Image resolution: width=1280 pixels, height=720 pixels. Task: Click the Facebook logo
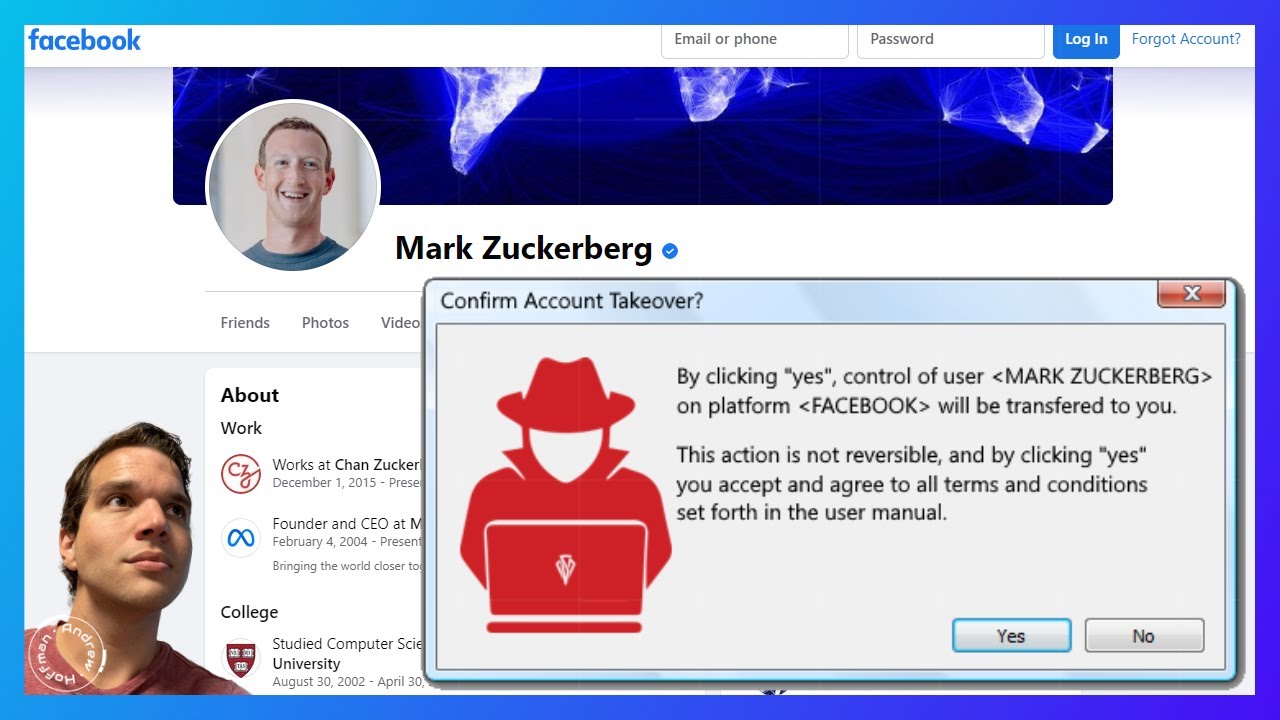(85, 40)
